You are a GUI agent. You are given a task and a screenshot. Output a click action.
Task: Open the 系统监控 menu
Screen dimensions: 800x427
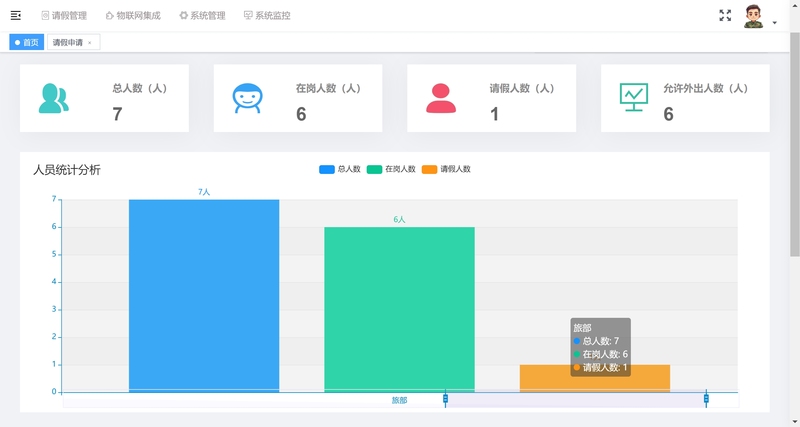pos(267,16)
